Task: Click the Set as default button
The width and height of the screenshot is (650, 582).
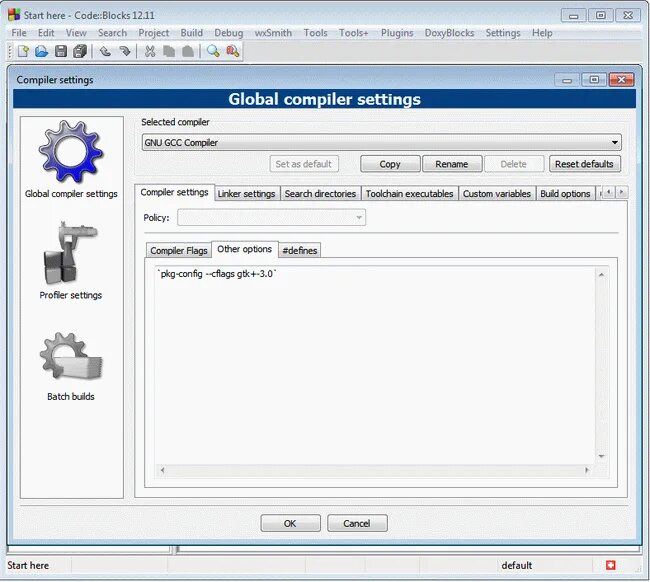Action: [304, 164]
